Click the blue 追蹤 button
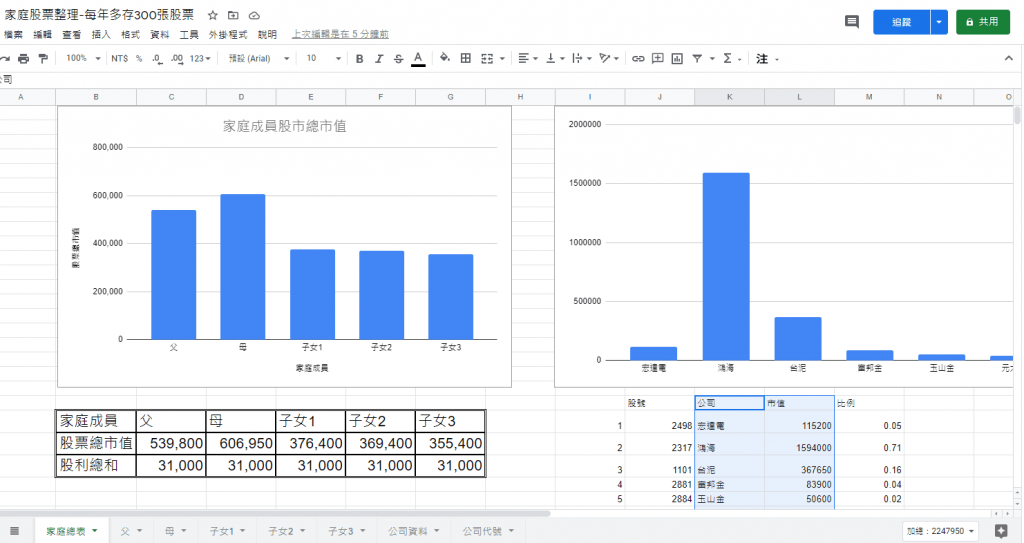 (901, 21)
